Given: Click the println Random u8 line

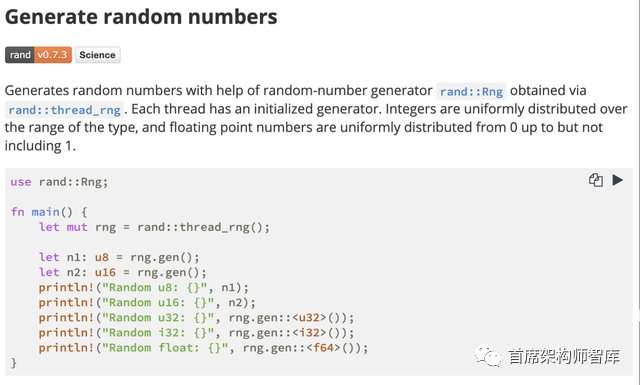Looking at the screenshot, I should (x=144, y=287).
